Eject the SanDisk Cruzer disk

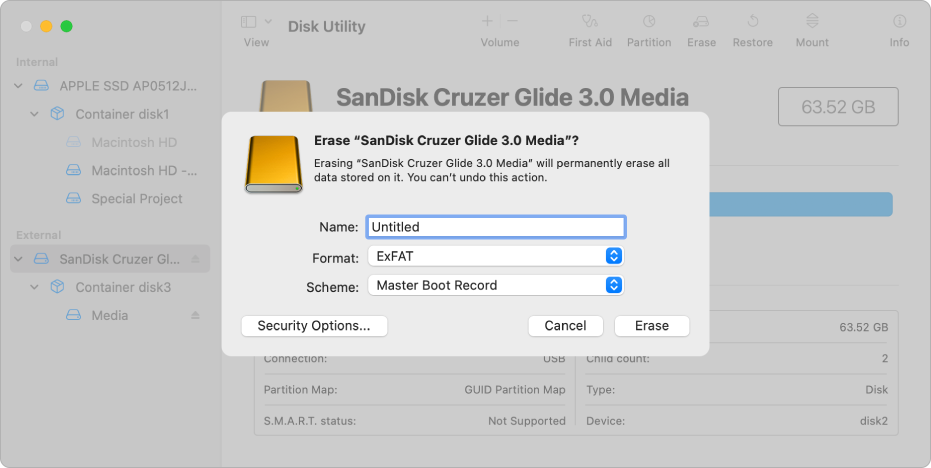point(195,259)
